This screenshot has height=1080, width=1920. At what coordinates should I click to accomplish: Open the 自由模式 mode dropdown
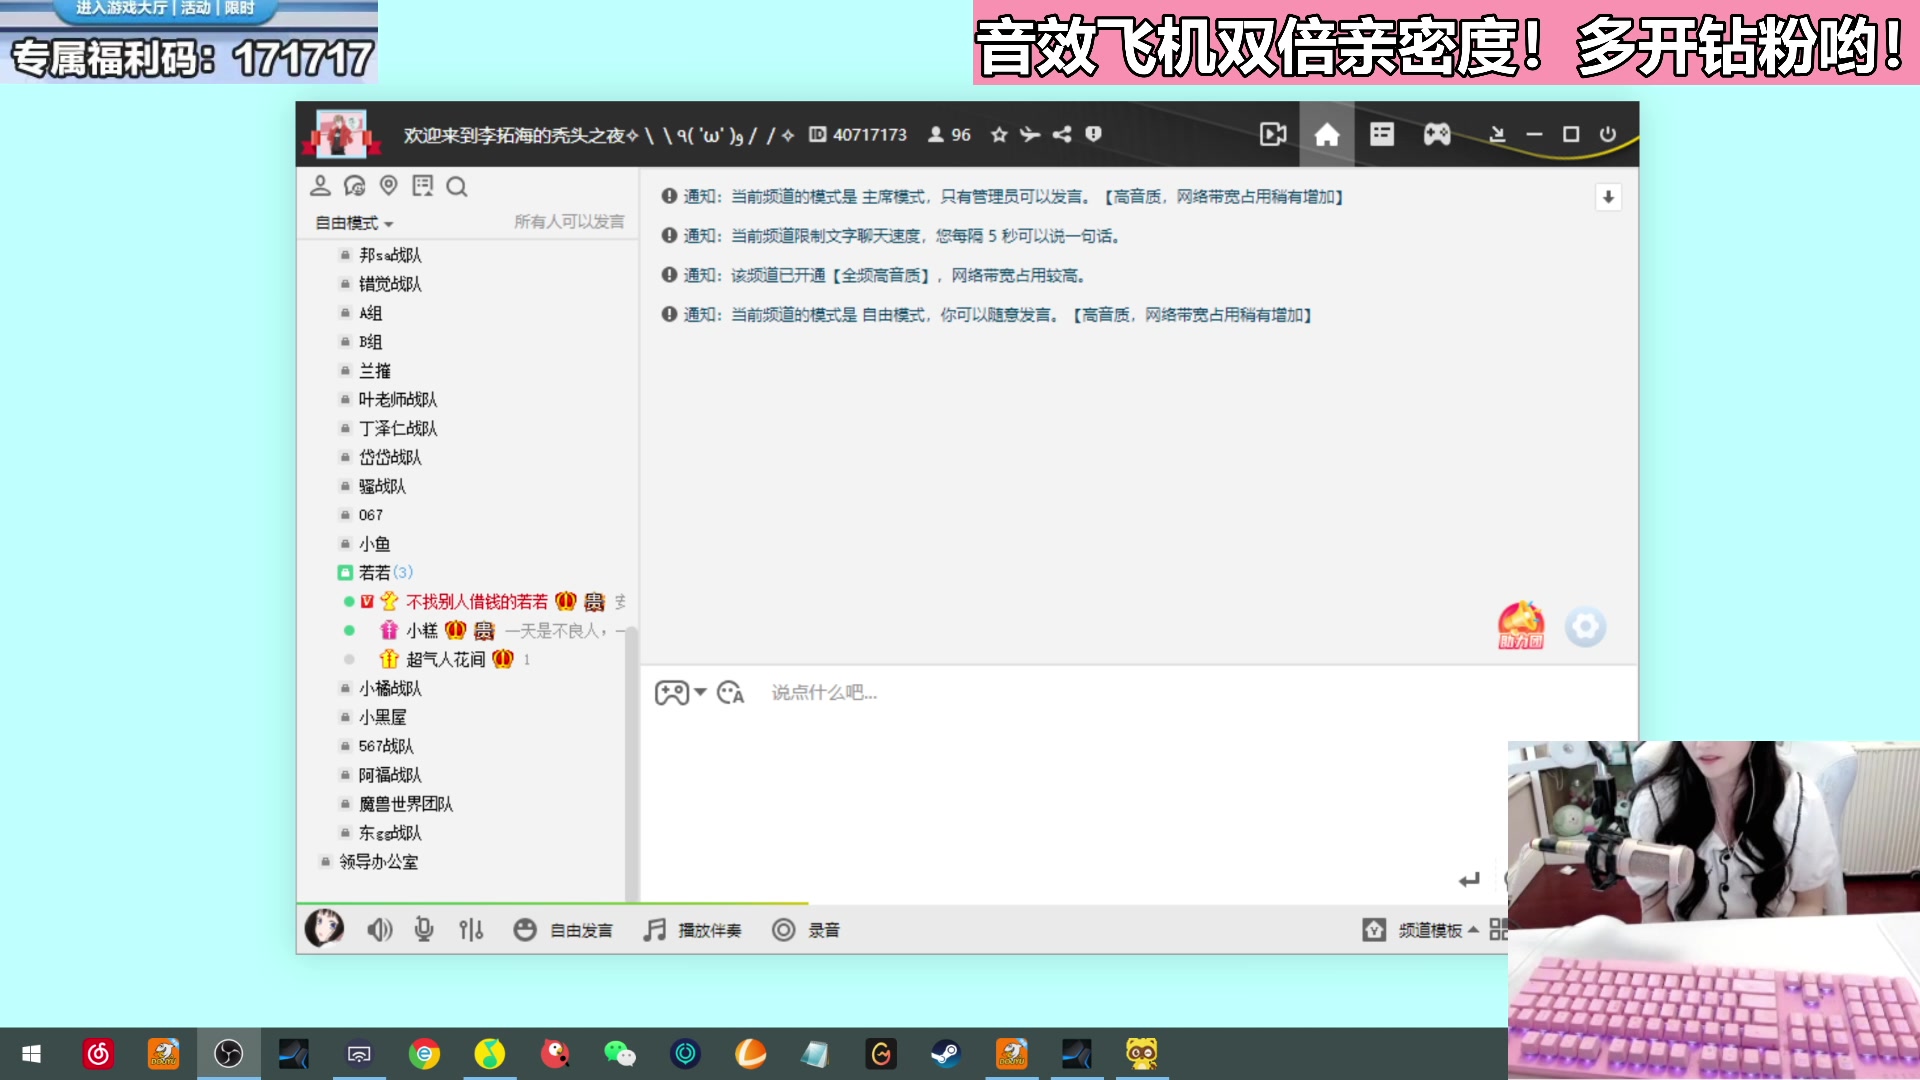351,224
